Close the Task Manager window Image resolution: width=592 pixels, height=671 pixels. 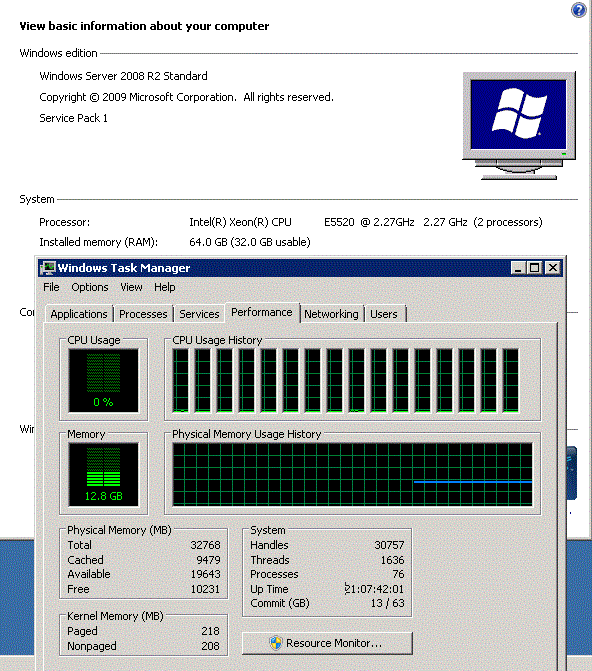(x=553, y=268)
